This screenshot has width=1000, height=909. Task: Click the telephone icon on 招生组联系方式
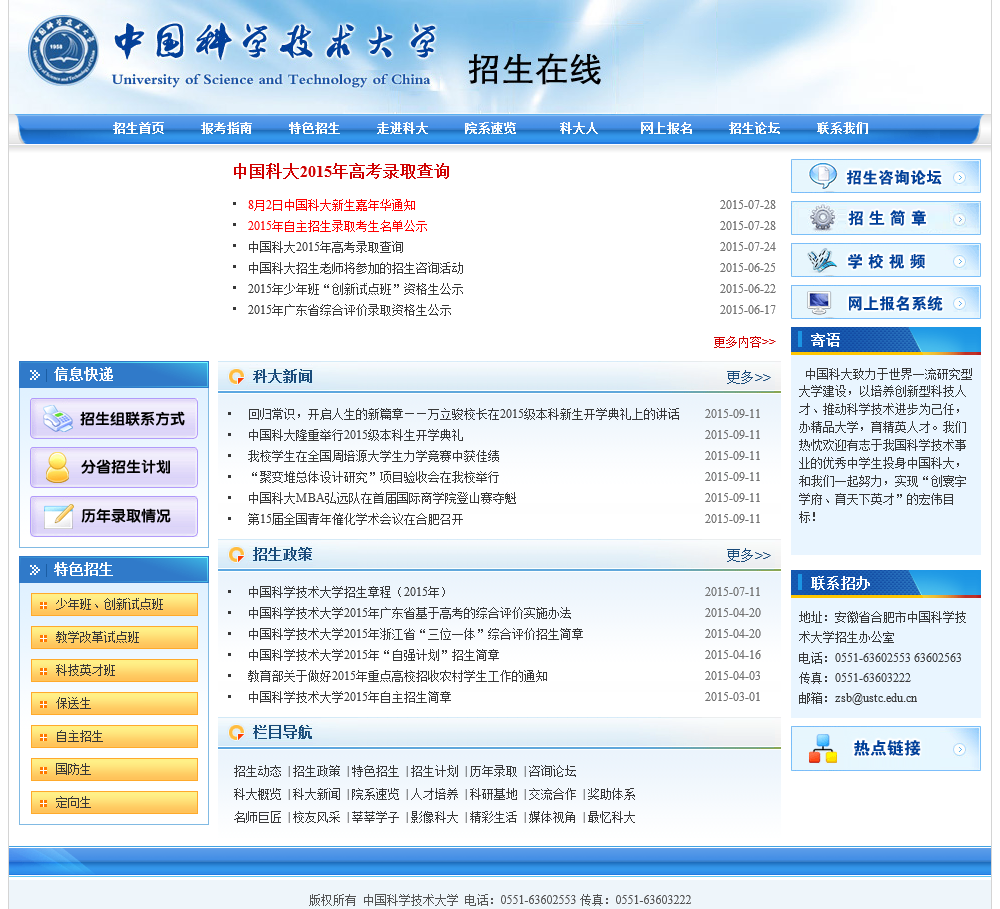[58, 419]
